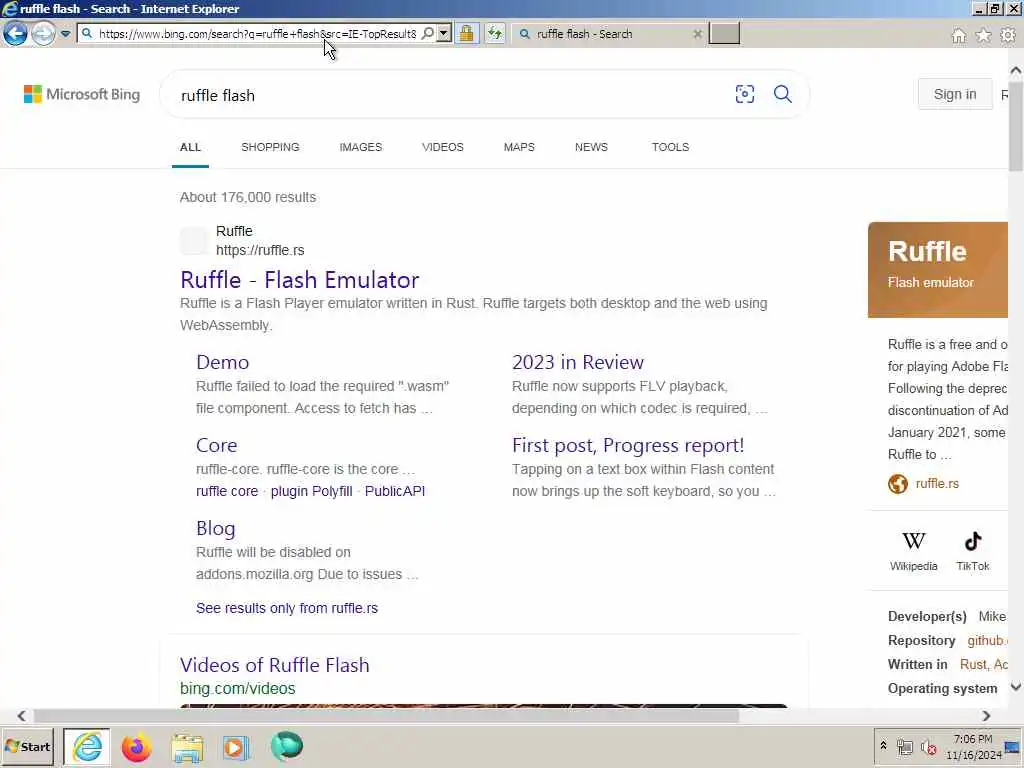1024x768 pixels.
Task: Click the IE Home icon
Action: tap(958, 35)
